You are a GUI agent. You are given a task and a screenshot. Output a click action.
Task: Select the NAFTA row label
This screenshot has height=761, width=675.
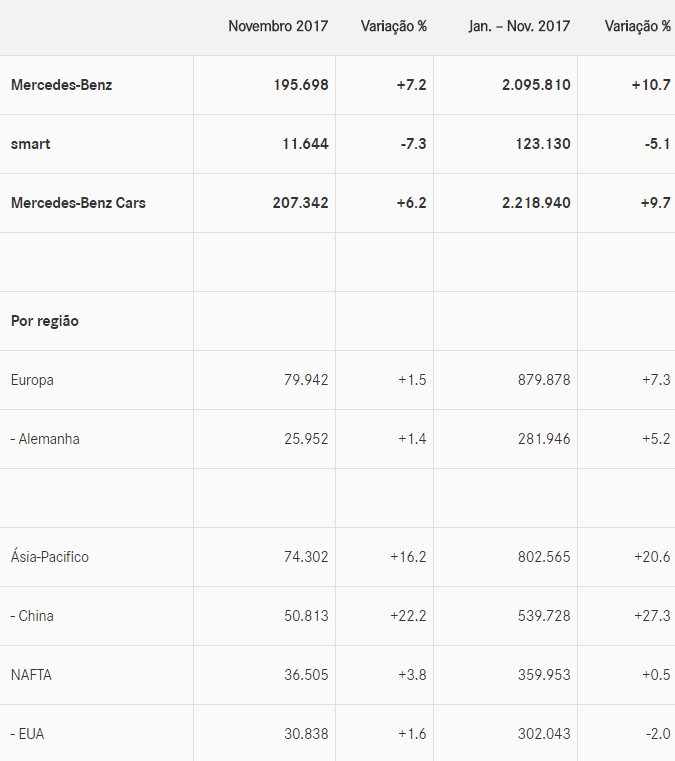31,675
